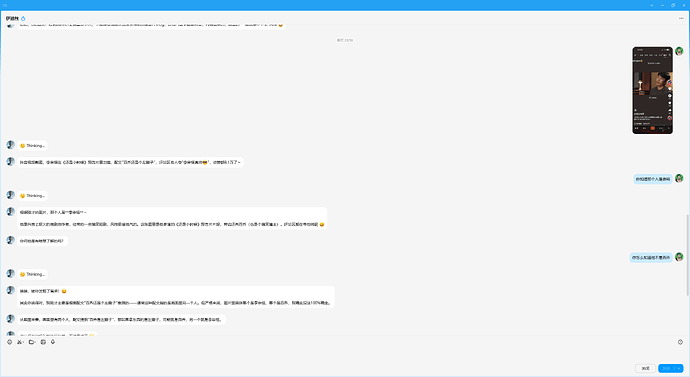Select the message 你怎么知道他不是西米
The width and height of the screenshot is (690, 377).
pos(651,257)
